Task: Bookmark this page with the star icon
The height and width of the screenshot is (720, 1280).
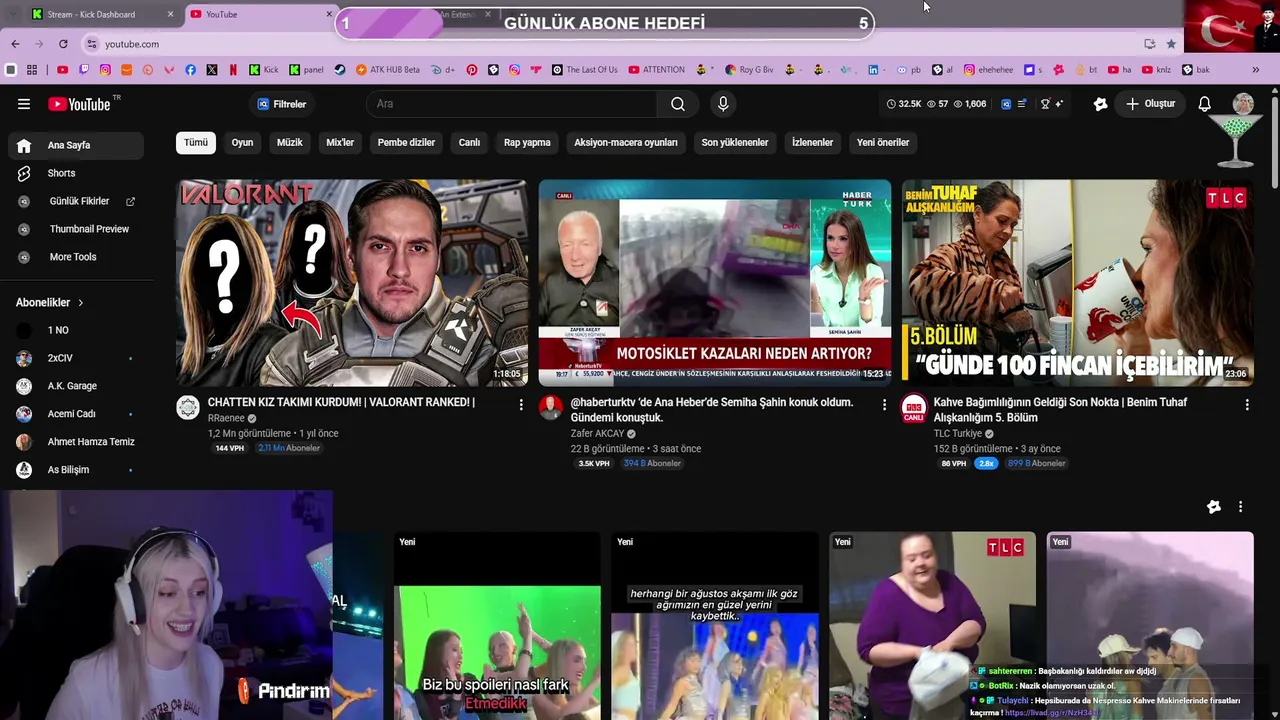Action: pos(1171,44)
